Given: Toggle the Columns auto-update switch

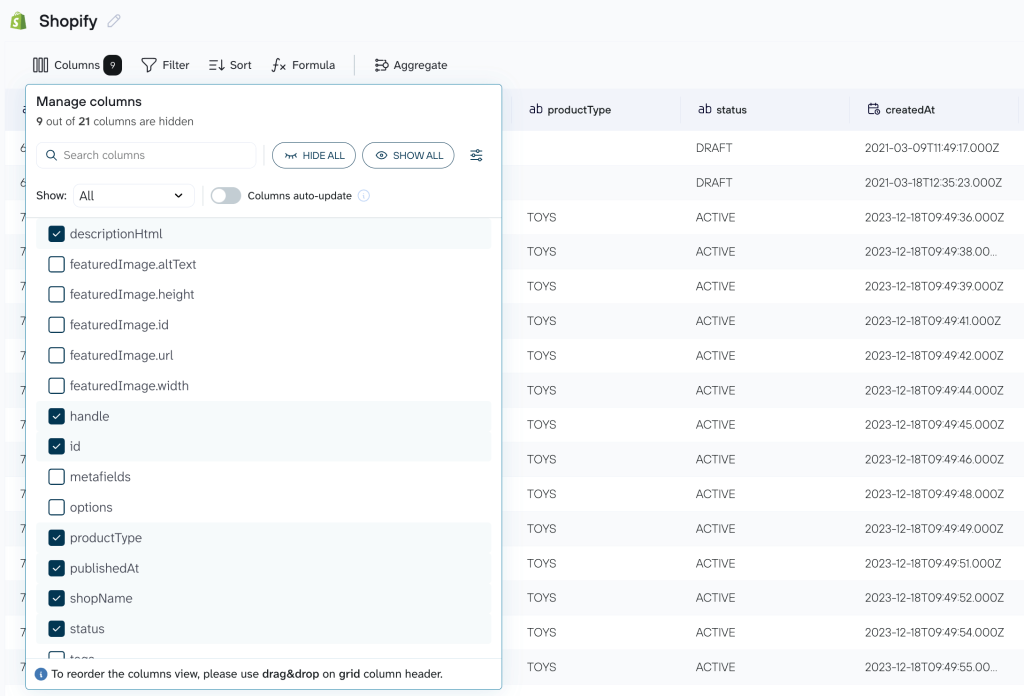Looking at the screenshot, I should 225,196.
